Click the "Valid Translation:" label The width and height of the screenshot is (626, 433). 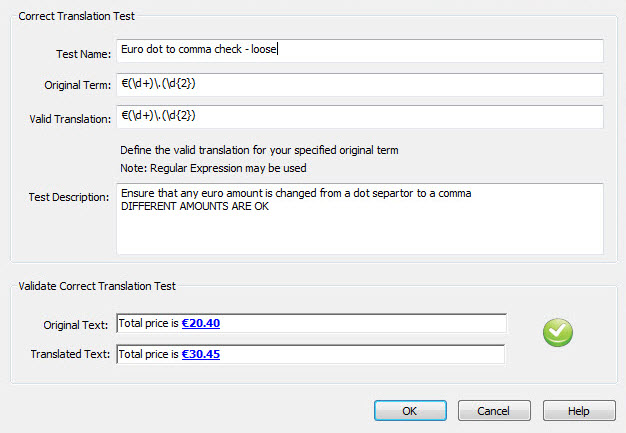(x=70, y=119)
